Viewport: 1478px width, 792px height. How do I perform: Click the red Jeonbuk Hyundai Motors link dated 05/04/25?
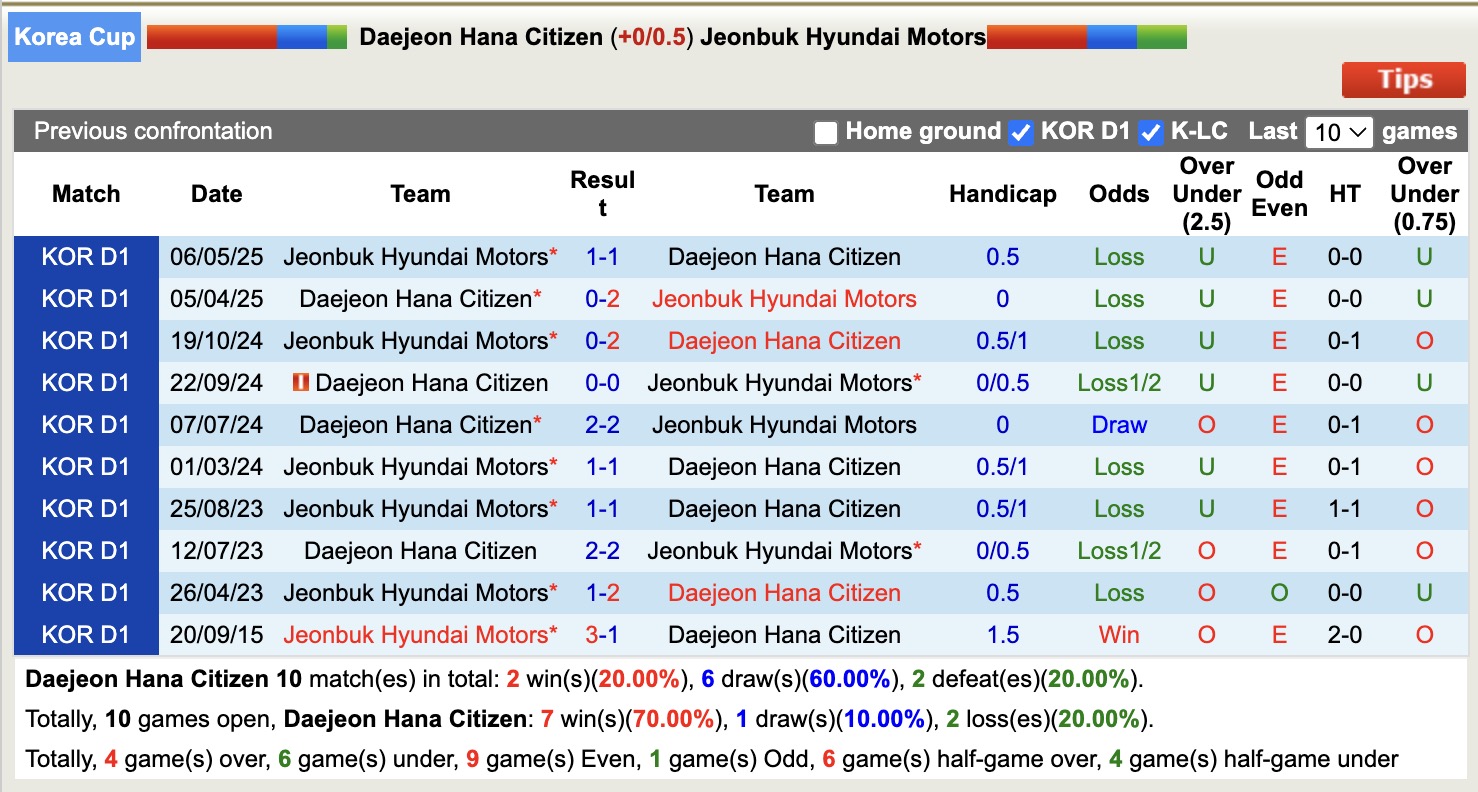(x=784, y=298)
